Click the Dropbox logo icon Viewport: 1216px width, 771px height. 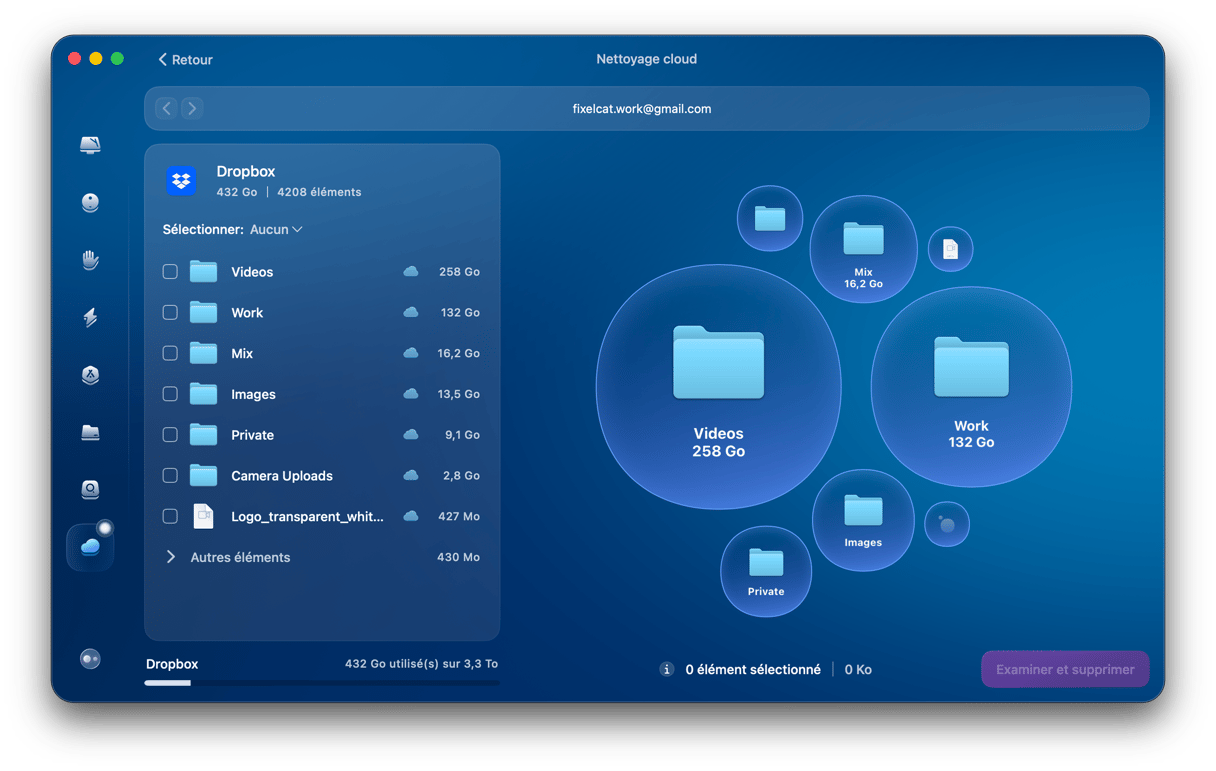pyautogui.click(x=181, y=181)
